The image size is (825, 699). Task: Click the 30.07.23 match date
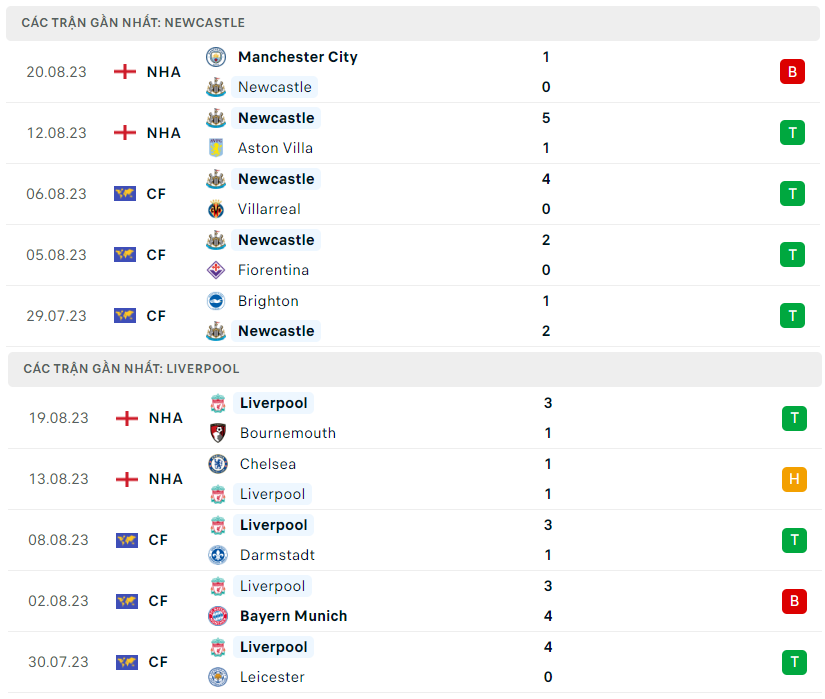coord(58,662)
